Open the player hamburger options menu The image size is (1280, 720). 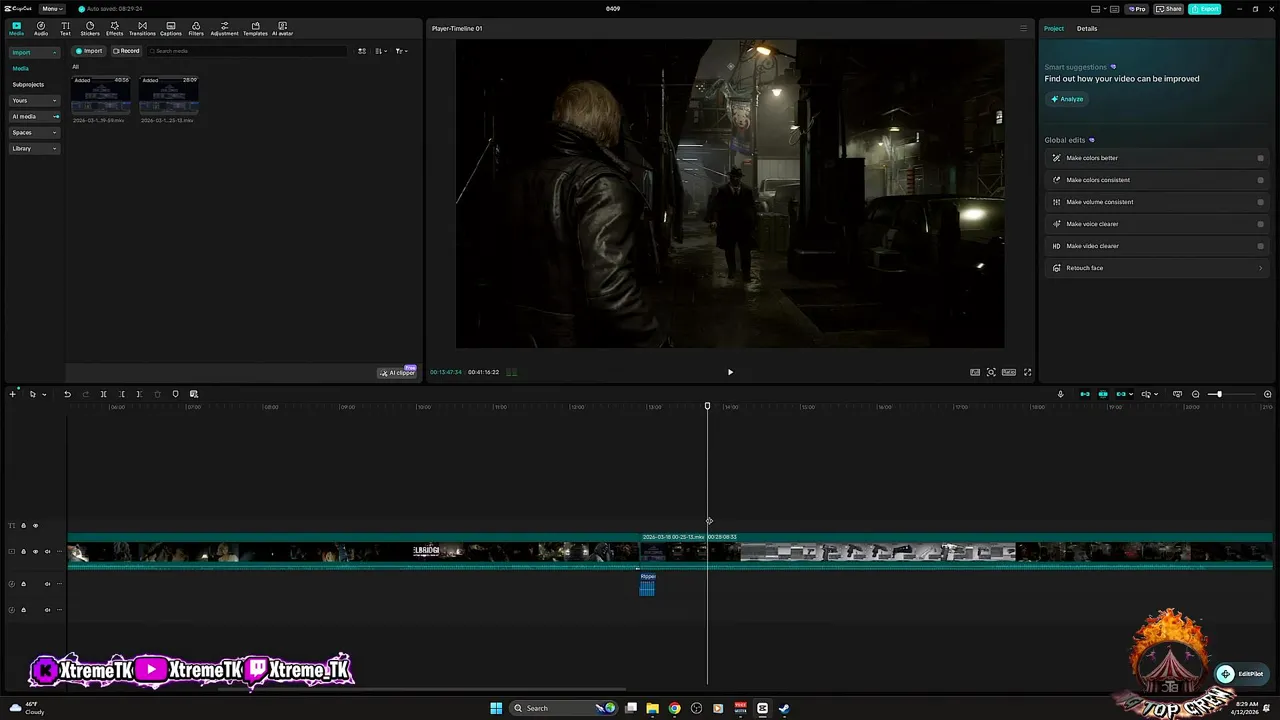1023,28
